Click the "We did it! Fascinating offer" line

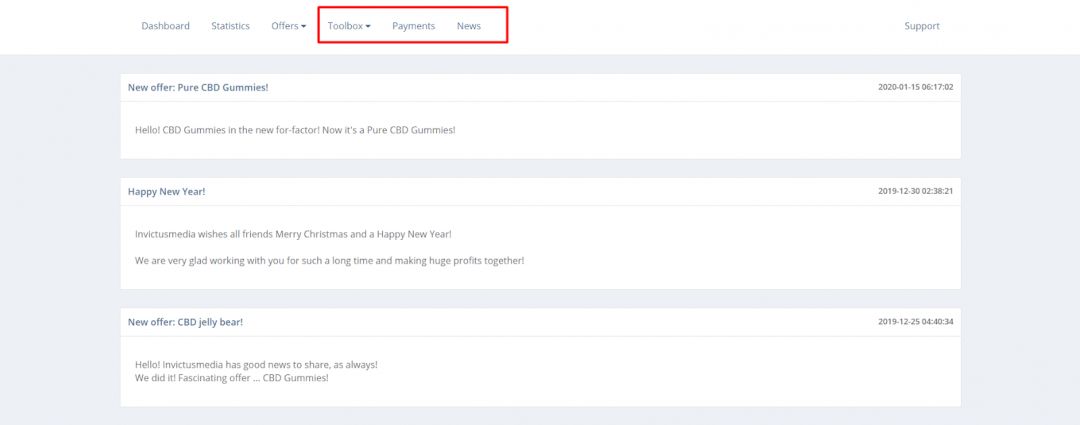point(231,378)
